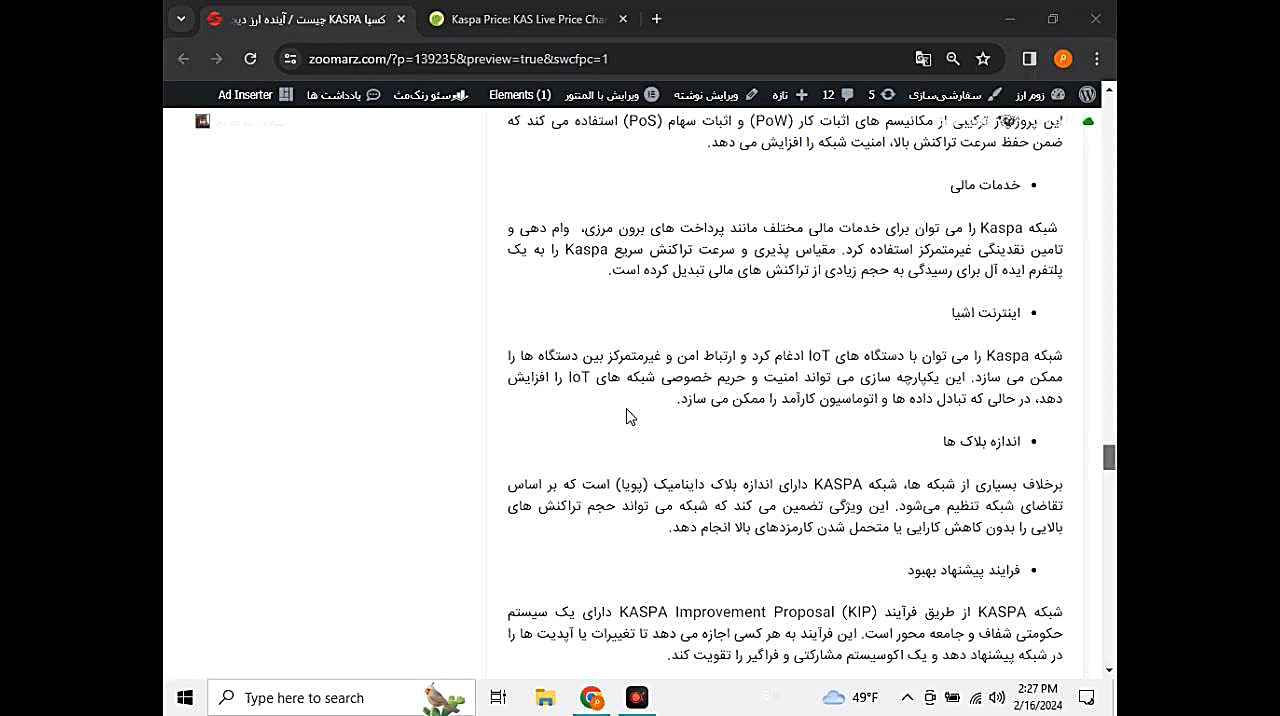This screenshot has height=716, width=1280.
Task: Bookmark this page with the star icon
Action: tap(983, 59)
